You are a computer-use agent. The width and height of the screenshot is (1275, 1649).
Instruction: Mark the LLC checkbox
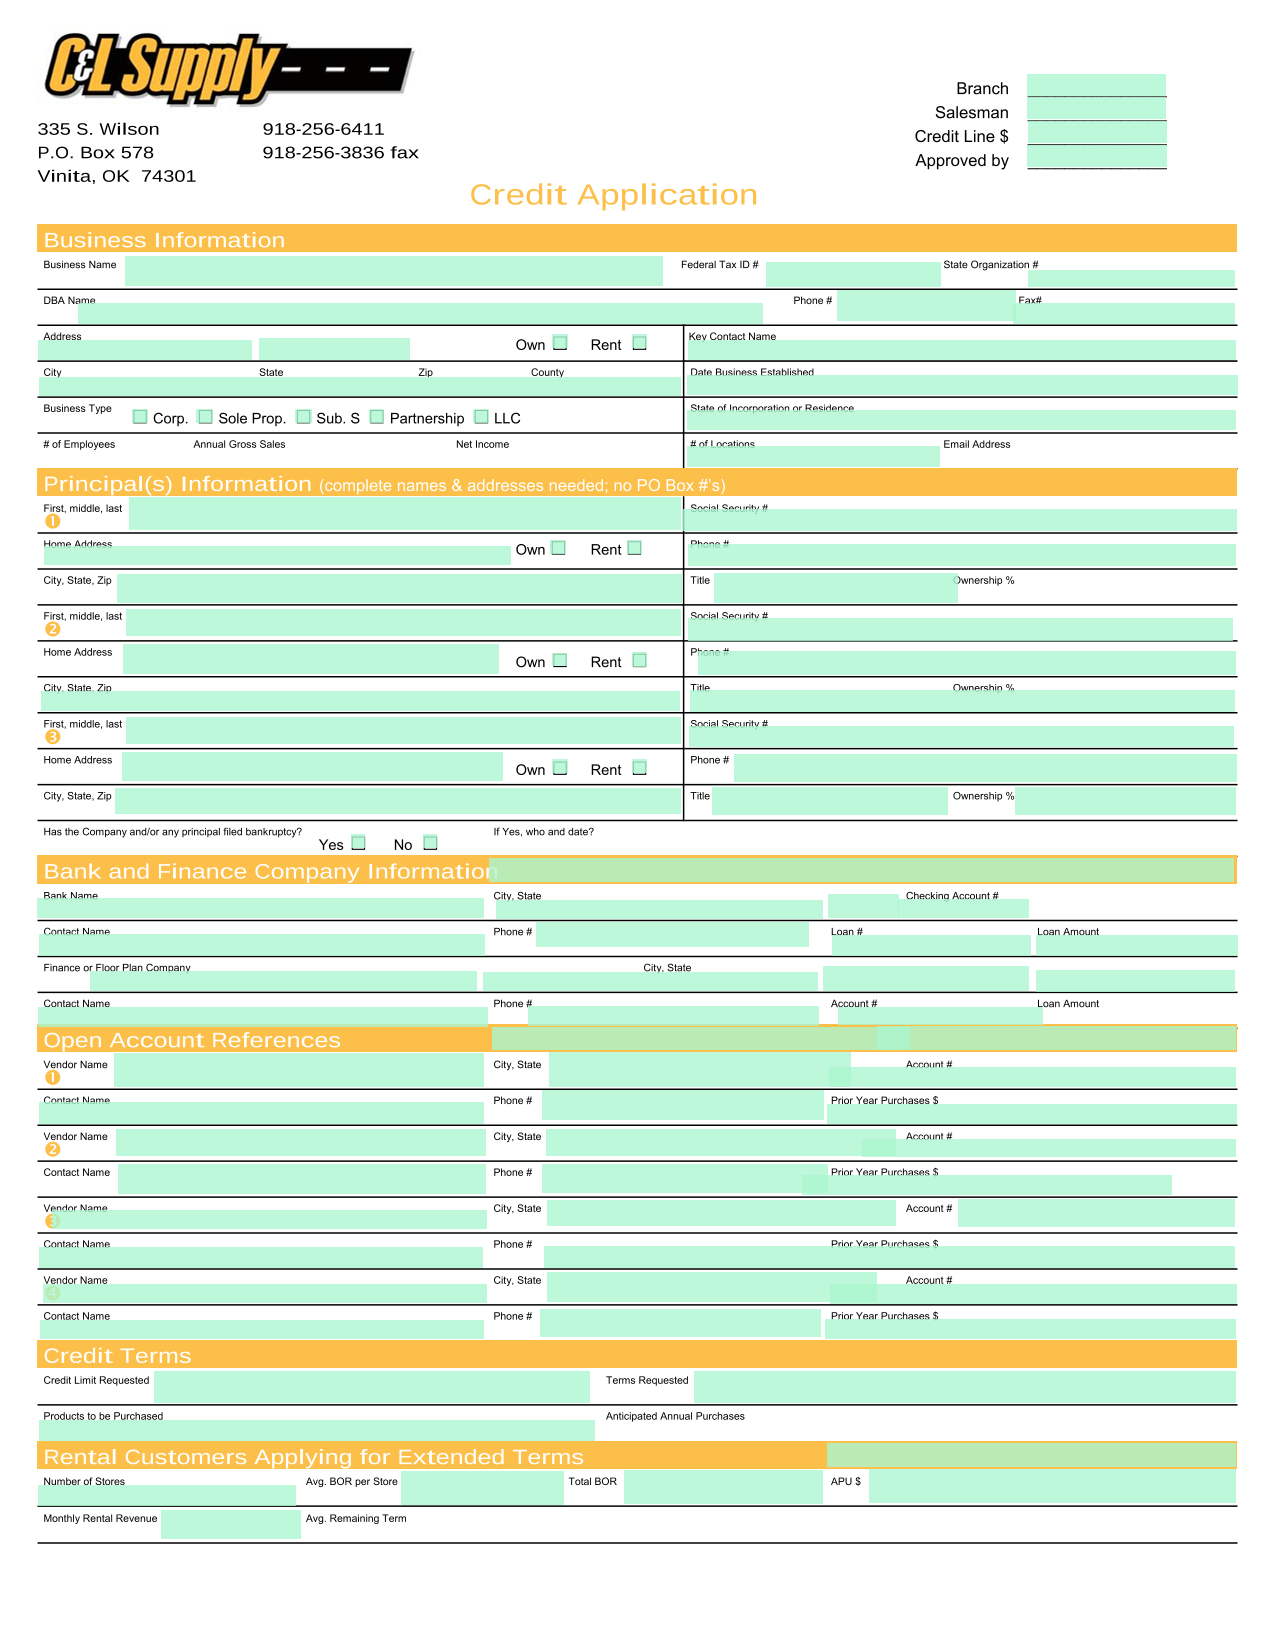point(481,417)
